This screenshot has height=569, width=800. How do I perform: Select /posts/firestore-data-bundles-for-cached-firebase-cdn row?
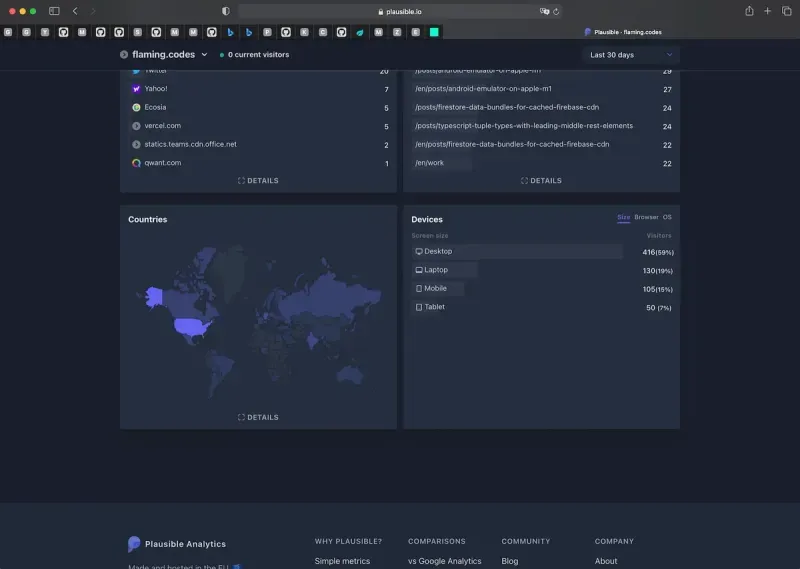coord(542,107)
